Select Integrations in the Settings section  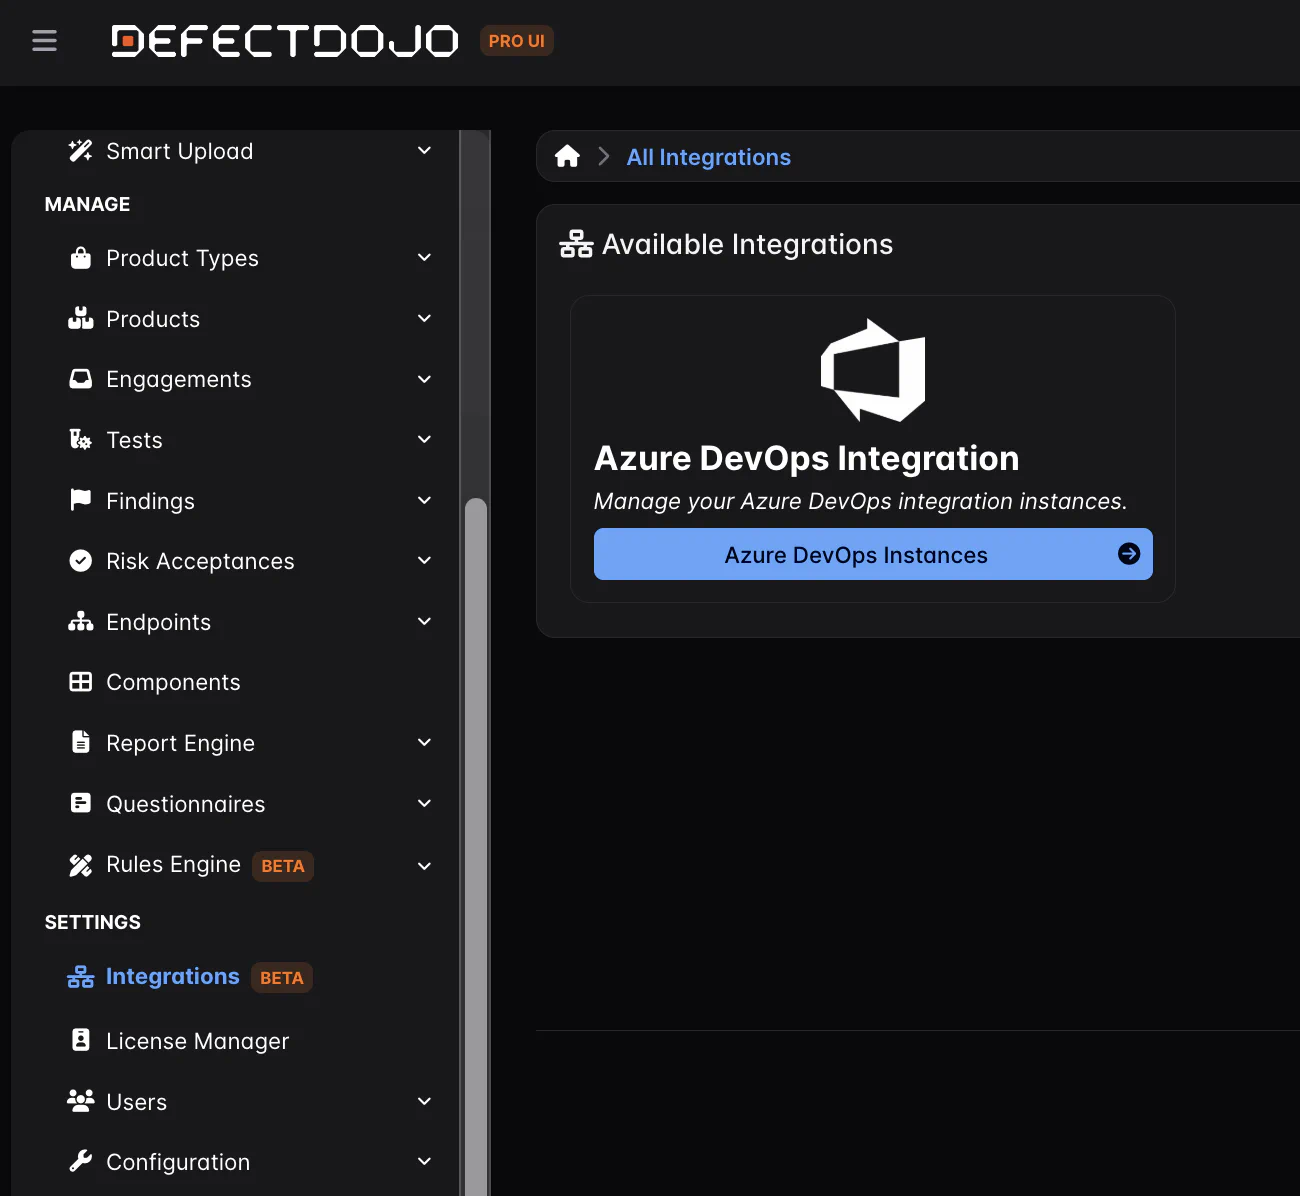[x=172, y=977]
